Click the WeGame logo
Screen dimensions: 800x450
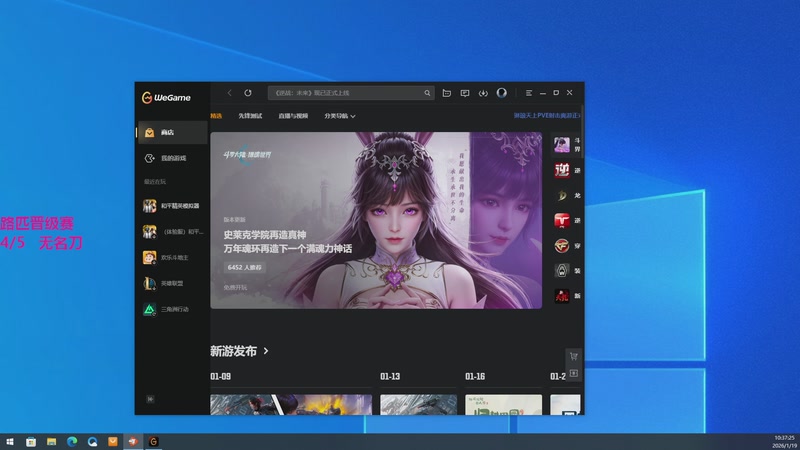166,97
